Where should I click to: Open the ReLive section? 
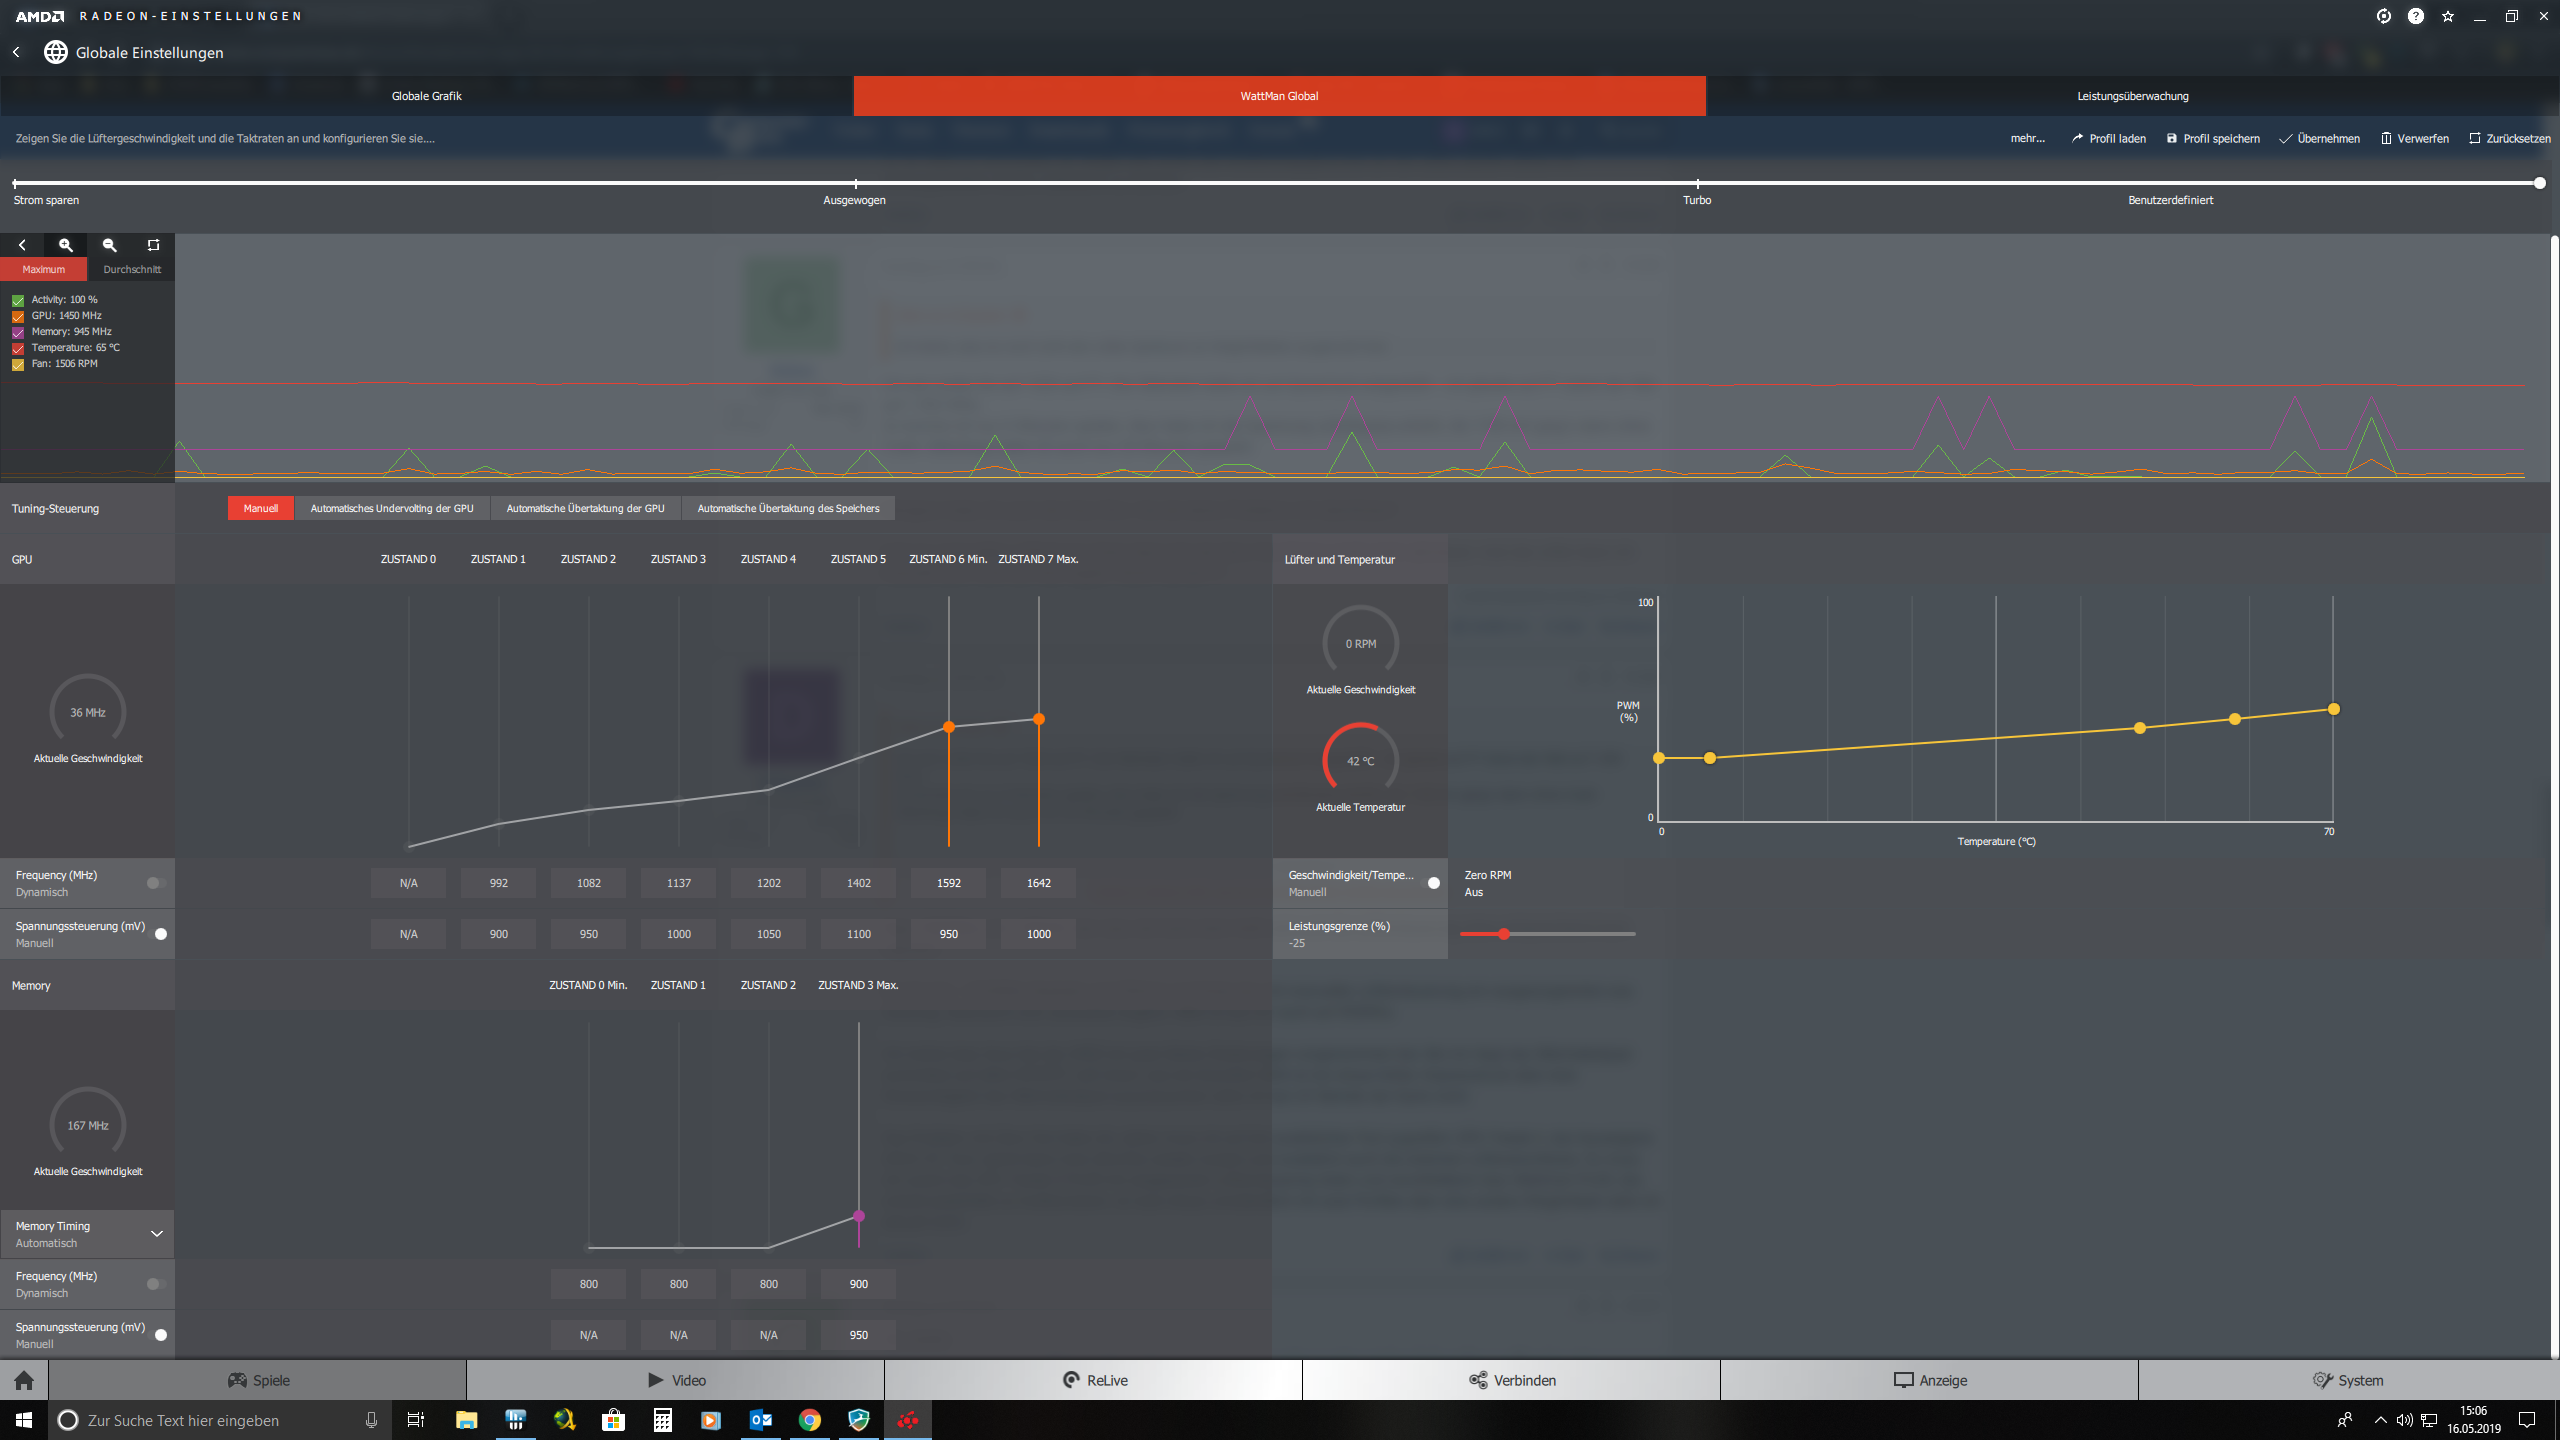[1094, 1380]
